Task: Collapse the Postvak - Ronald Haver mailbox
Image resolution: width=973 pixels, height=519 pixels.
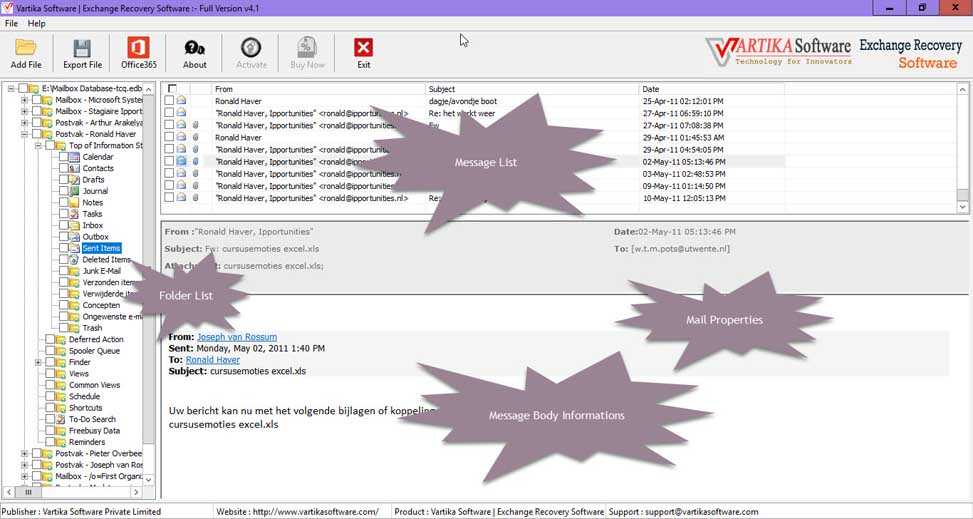Action: pyautogui.click(x=25, y=134)
